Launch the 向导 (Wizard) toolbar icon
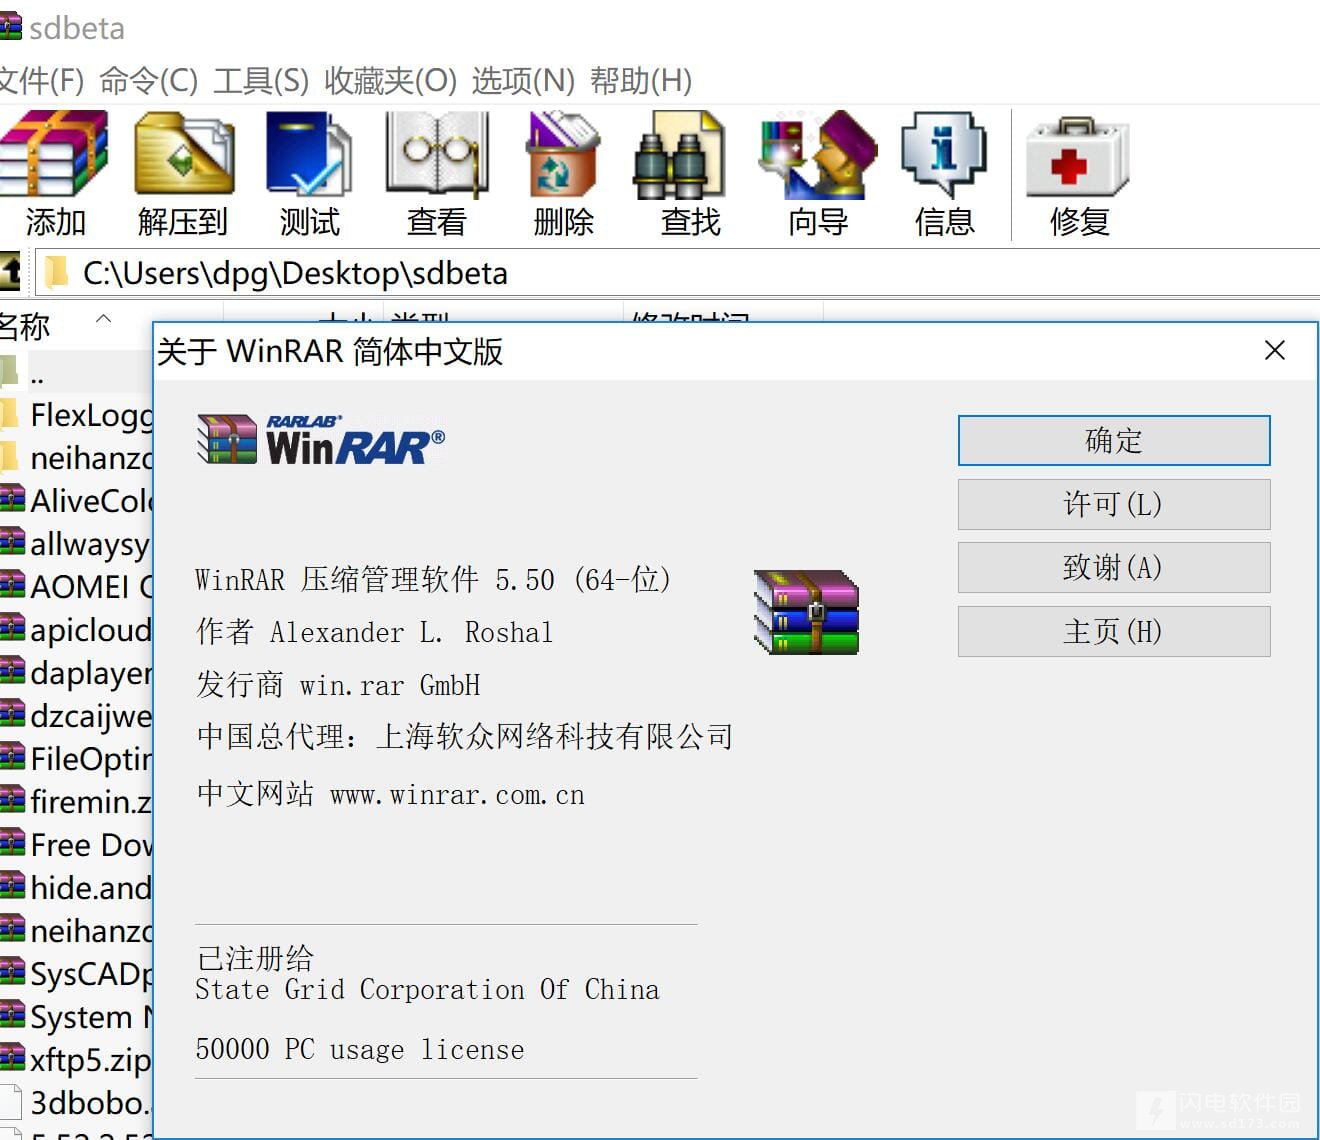 coord(818,153)
